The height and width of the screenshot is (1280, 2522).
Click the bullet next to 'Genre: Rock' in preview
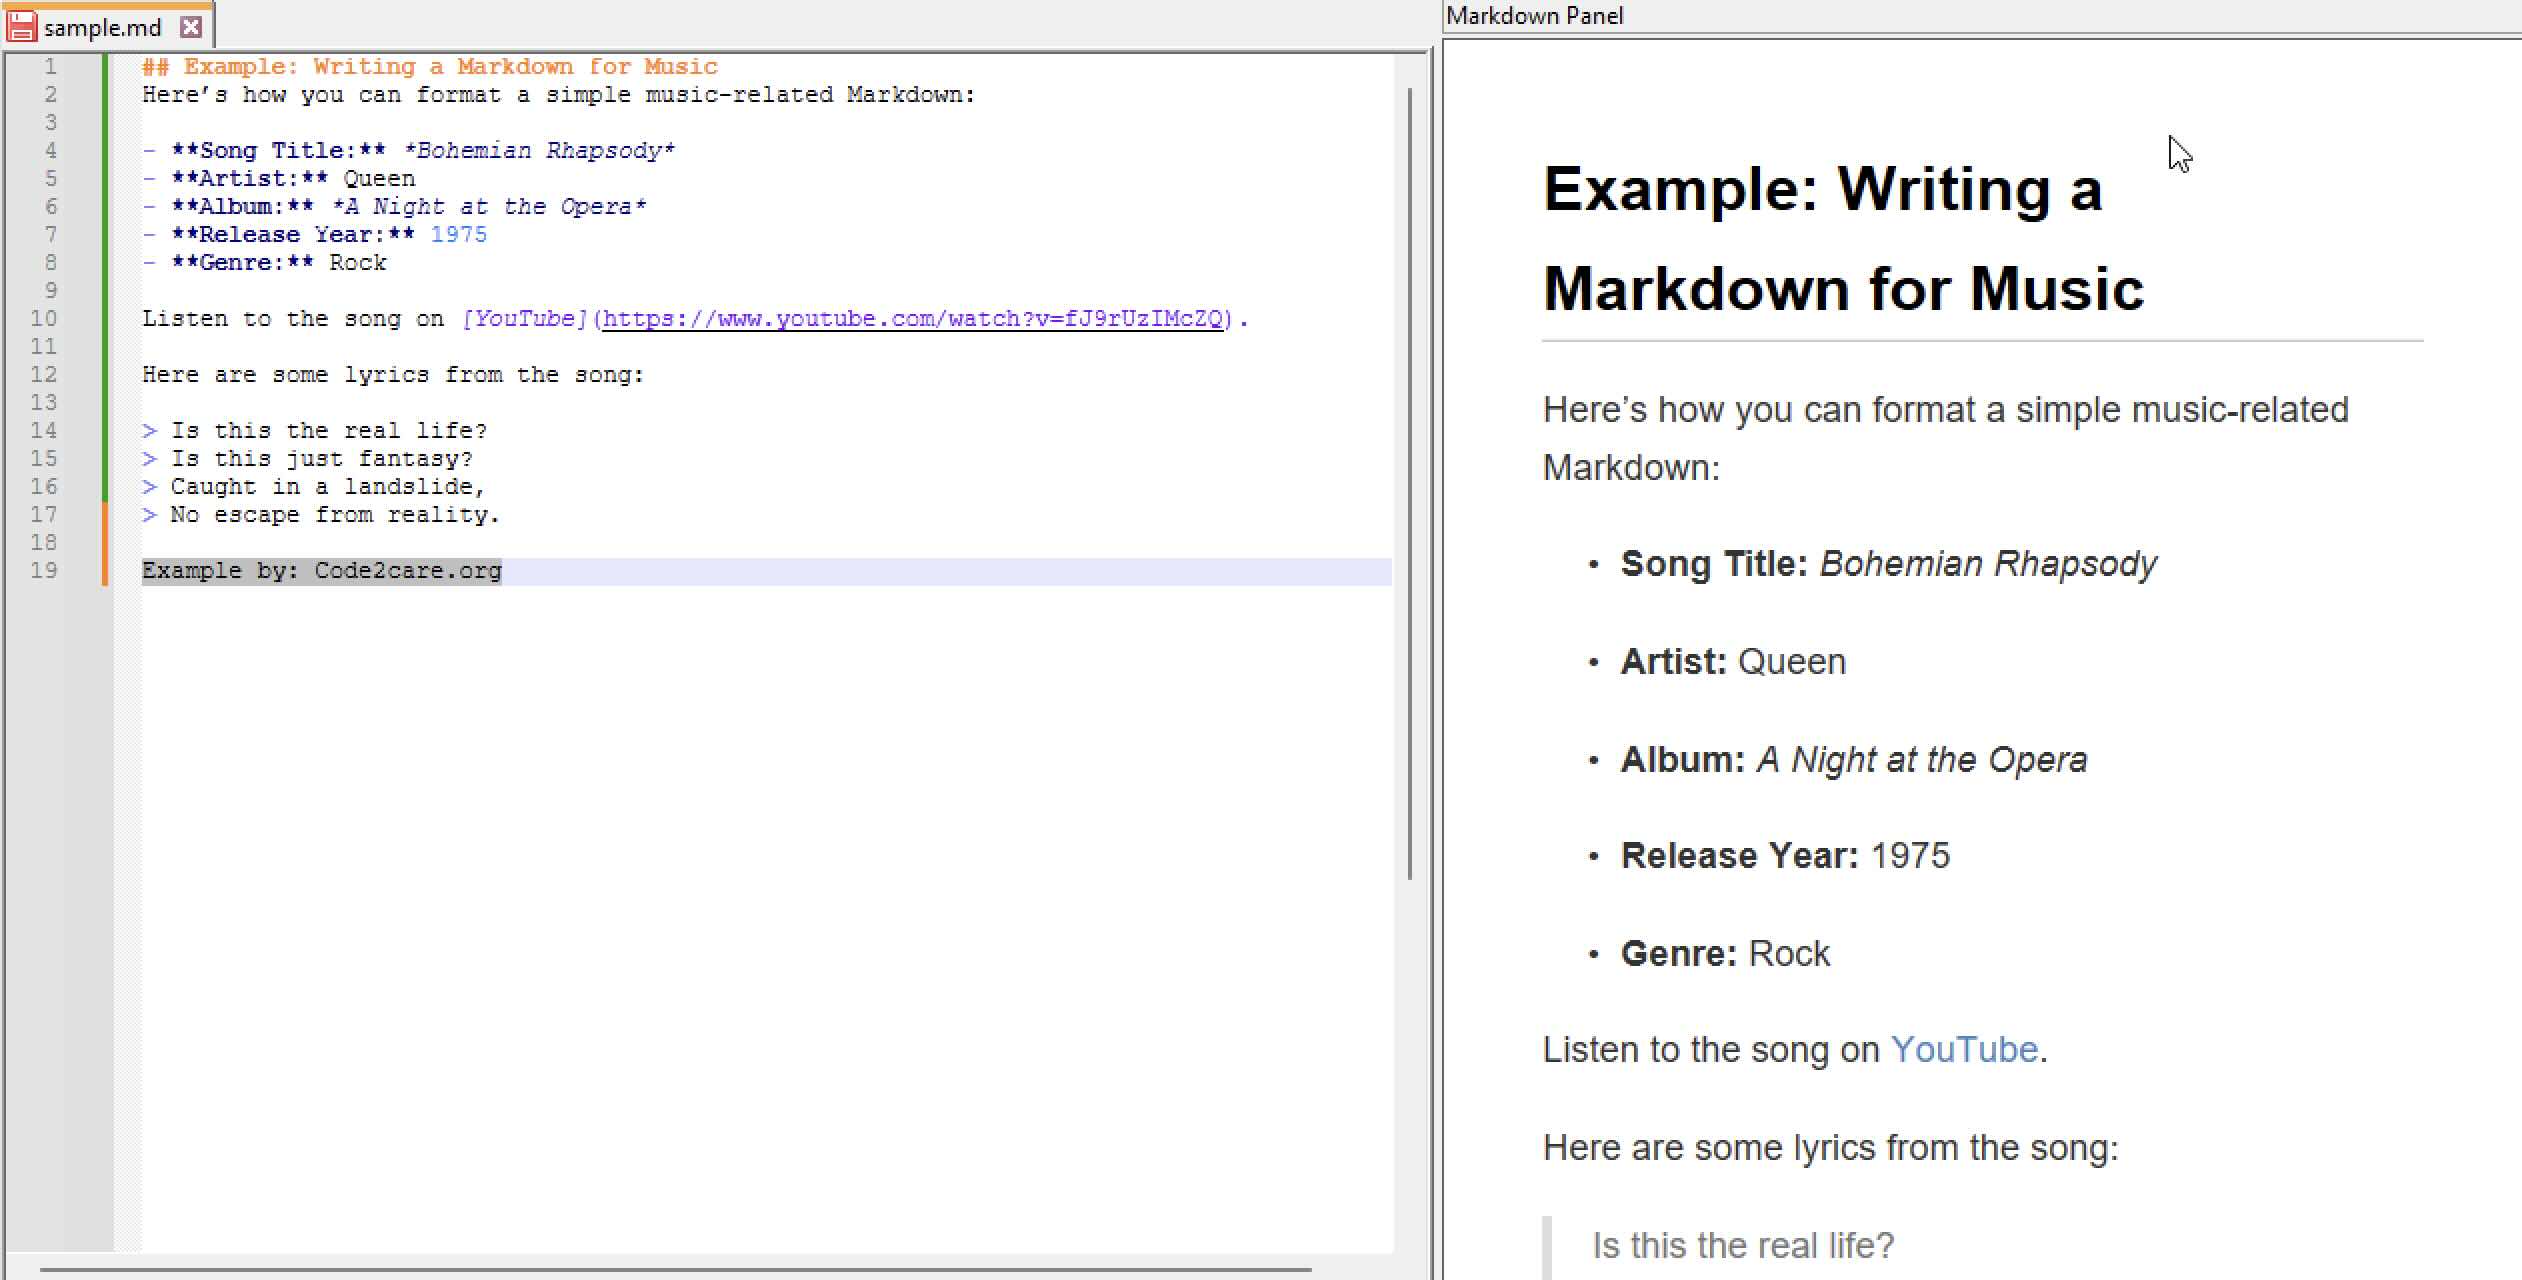[x=1594, y=955]
